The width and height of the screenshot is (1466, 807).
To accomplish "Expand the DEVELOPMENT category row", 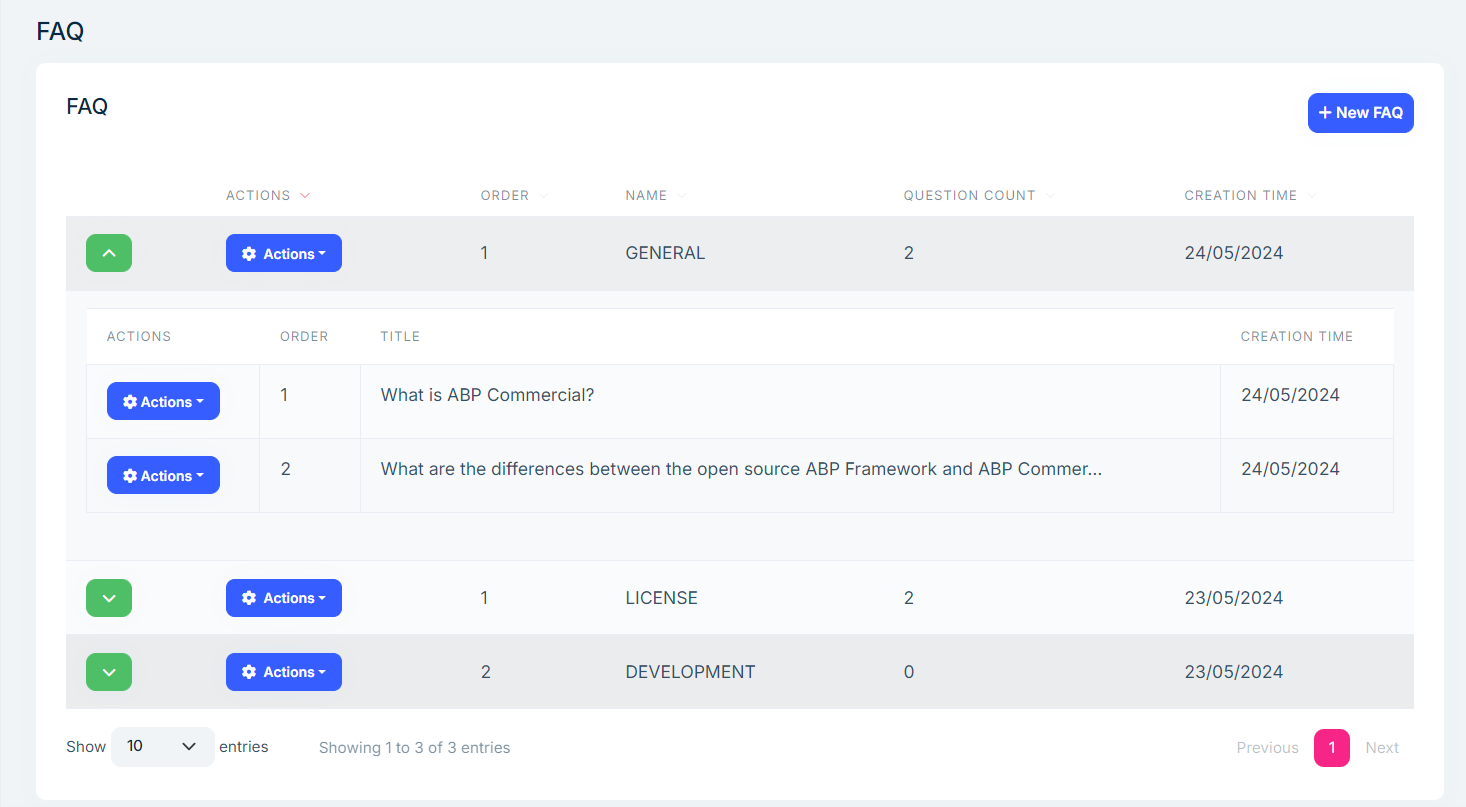I will (108, 671).
